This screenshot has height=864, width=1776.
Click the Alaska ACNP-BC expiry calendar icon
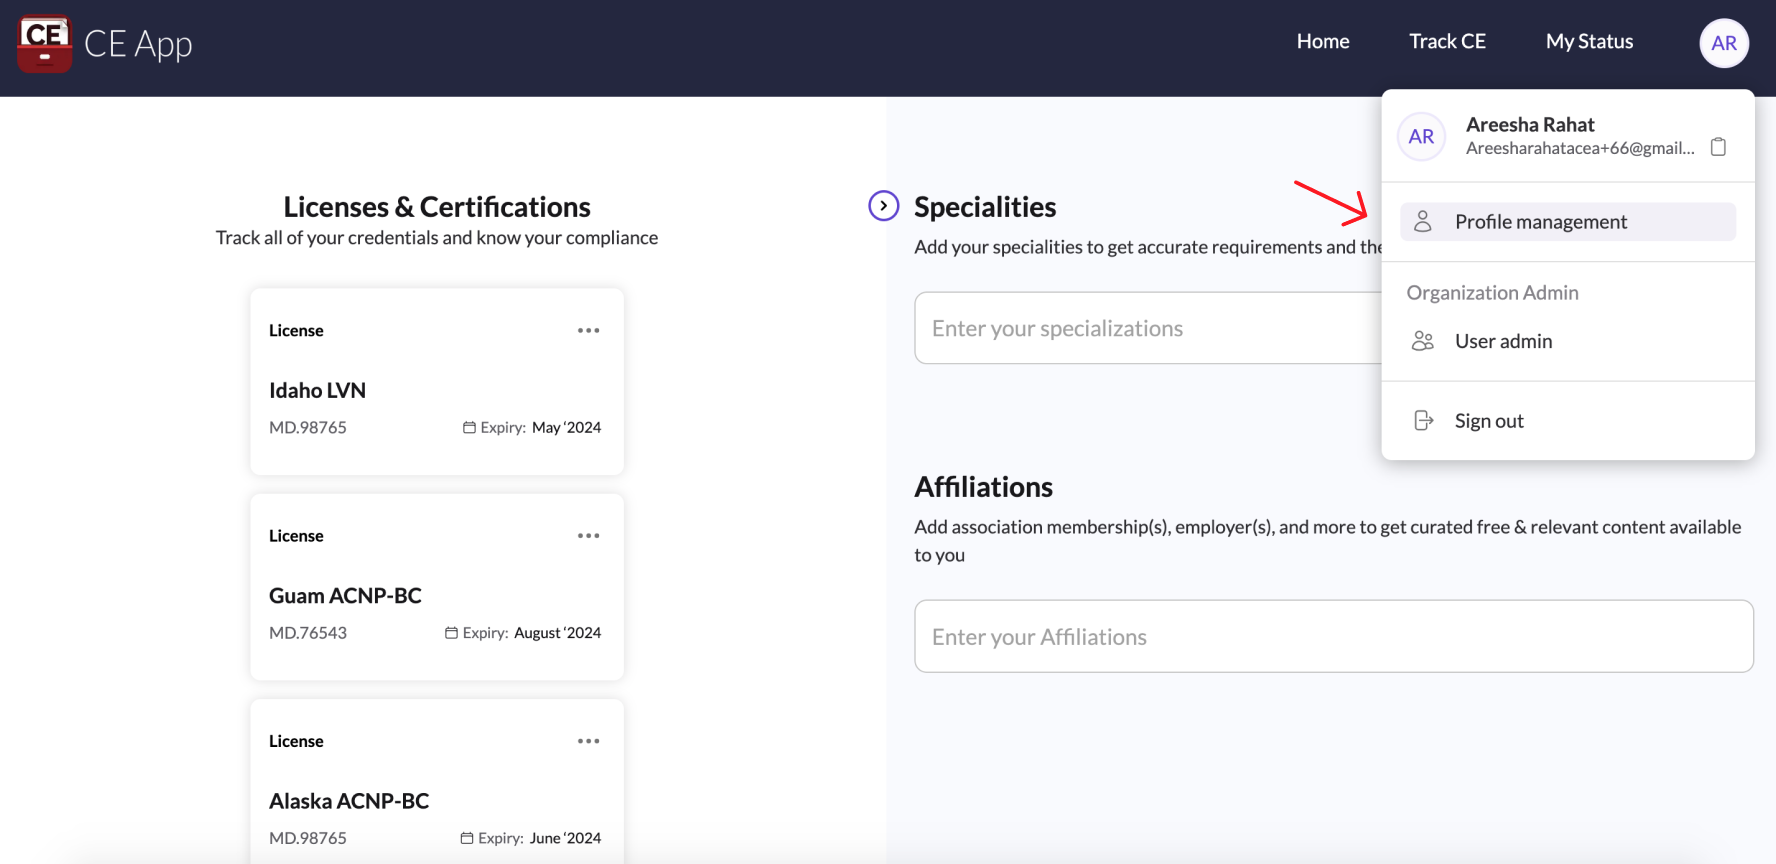click(466, 838)
